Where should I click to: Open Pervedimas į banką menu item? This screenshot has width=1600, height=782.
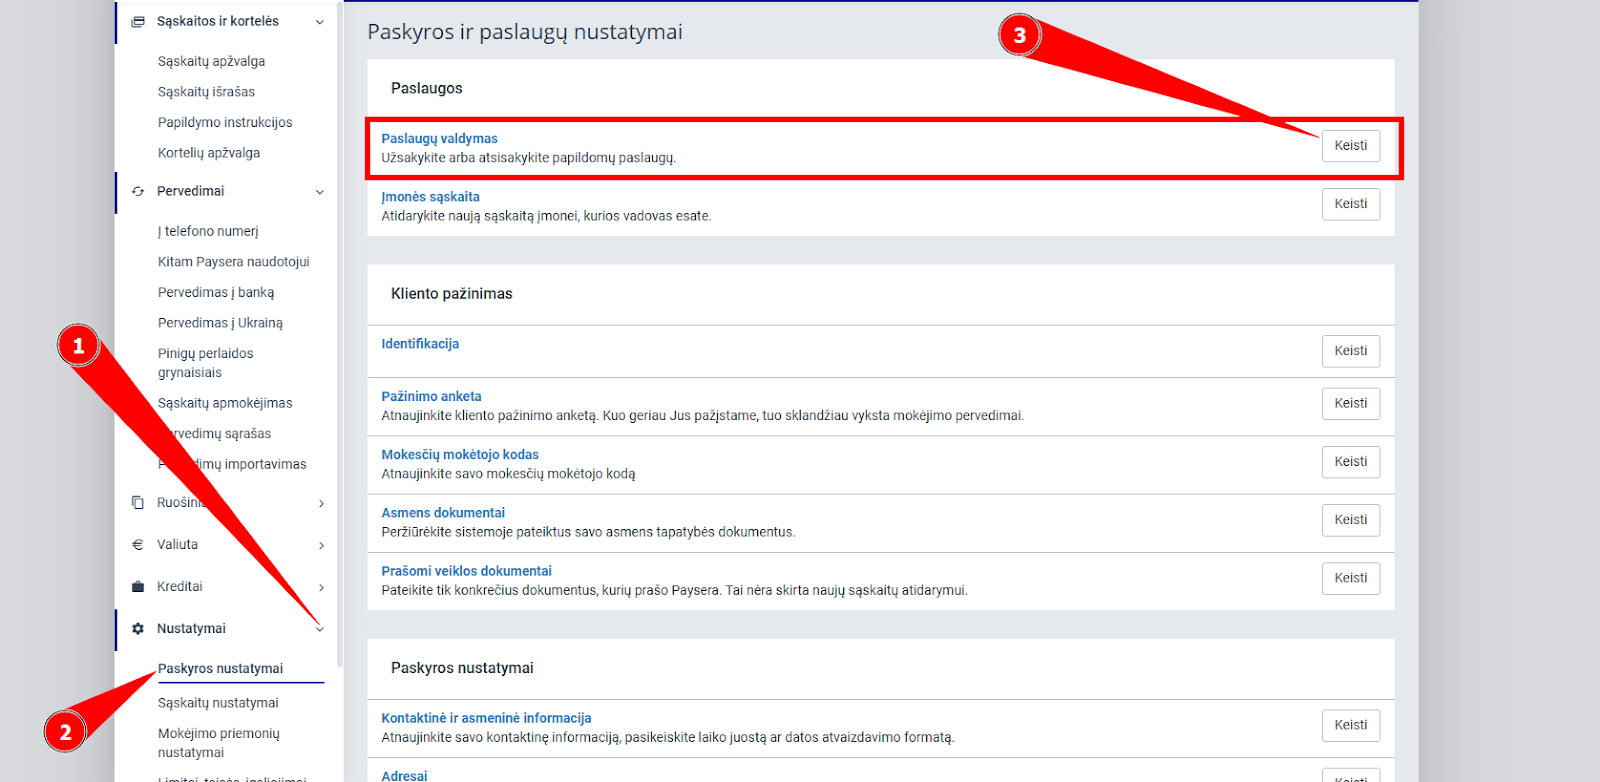[x=216, y=293]
